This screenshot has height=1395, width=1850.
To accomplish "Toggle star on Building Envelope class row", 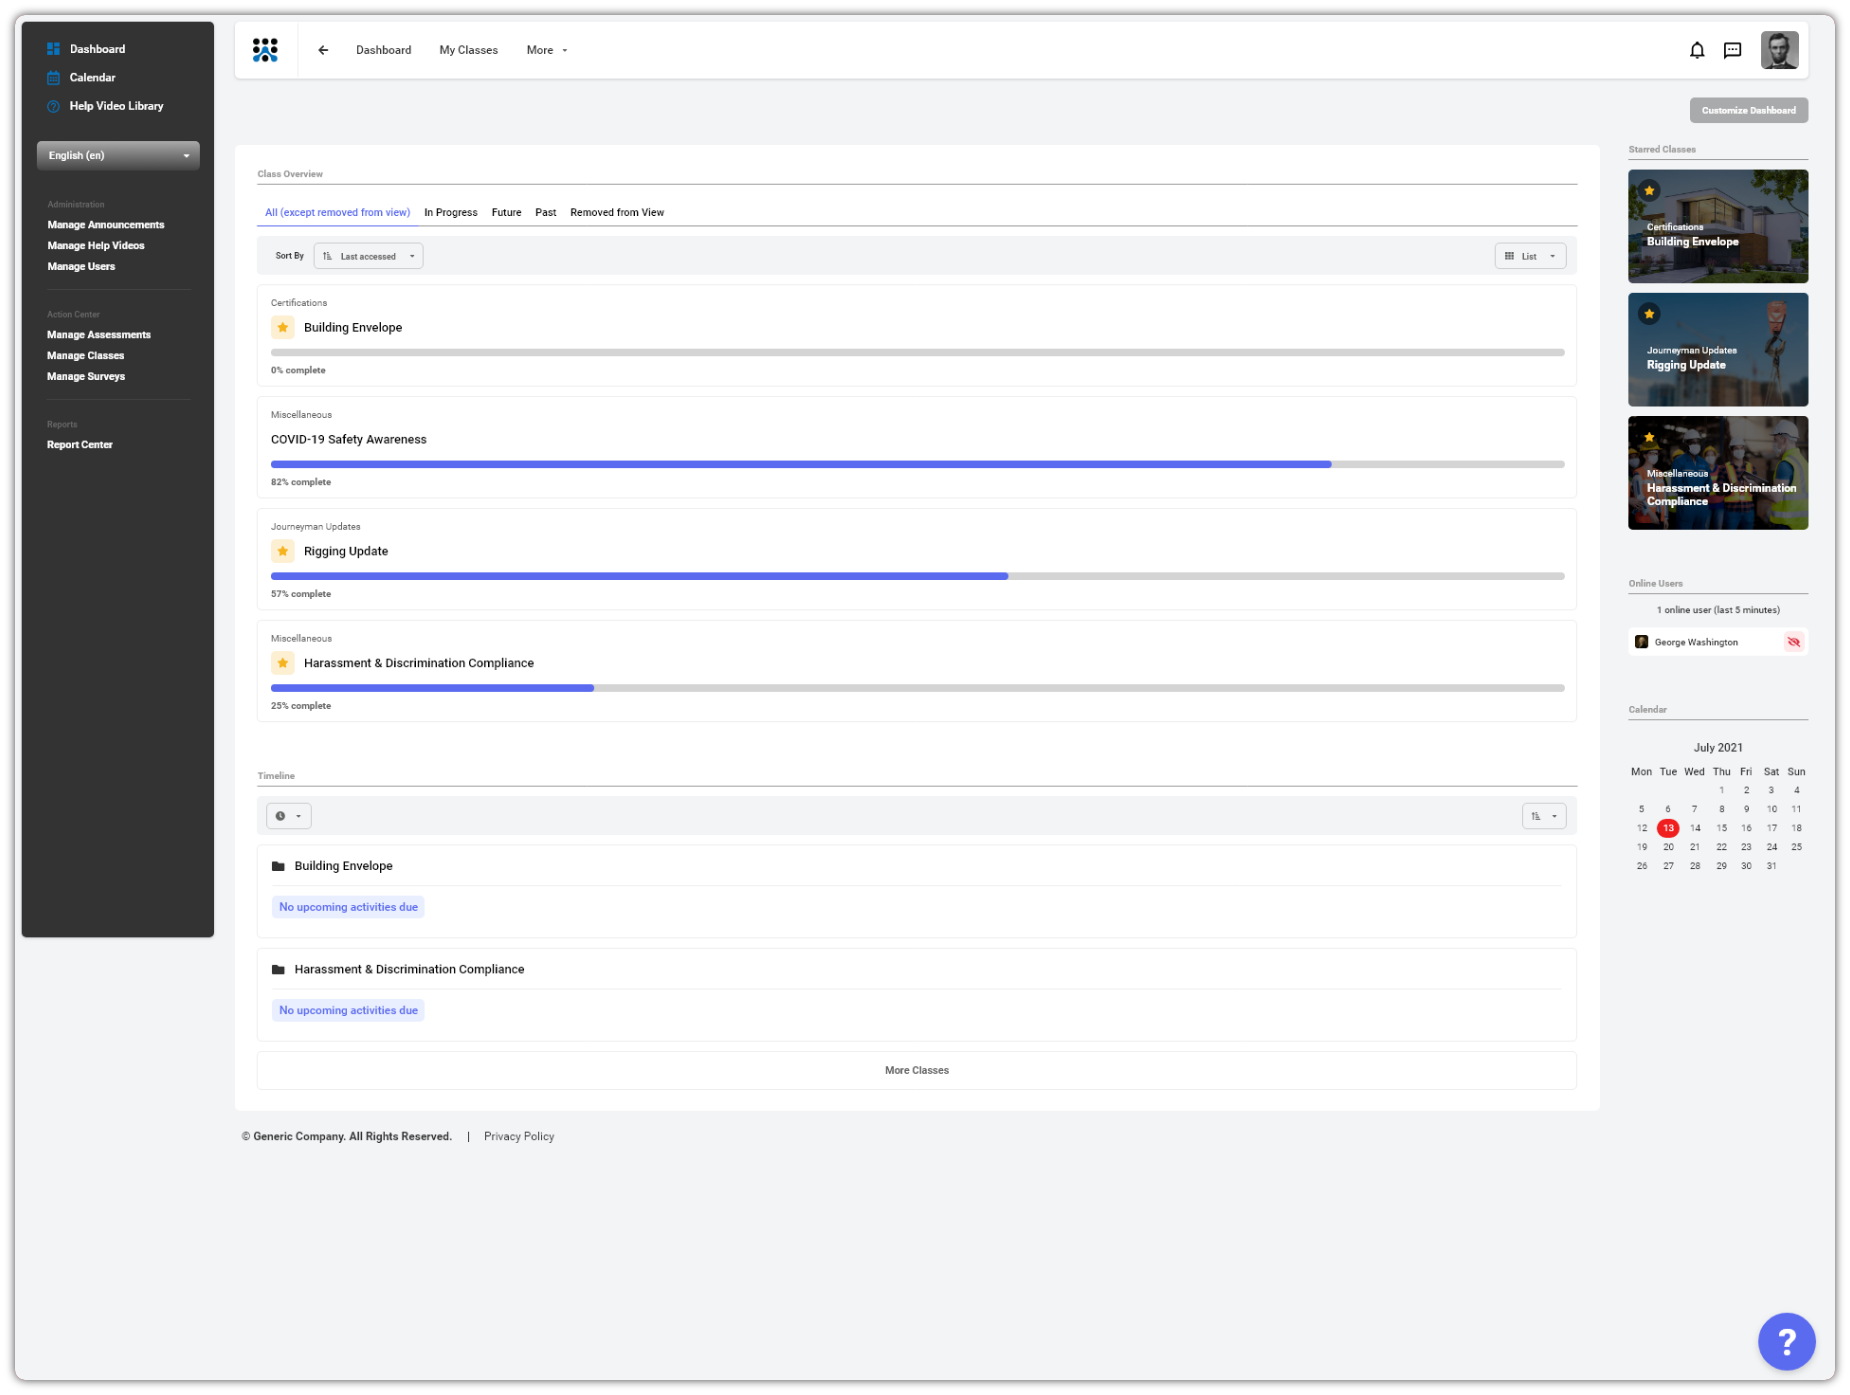I will [x=283, y=327].
